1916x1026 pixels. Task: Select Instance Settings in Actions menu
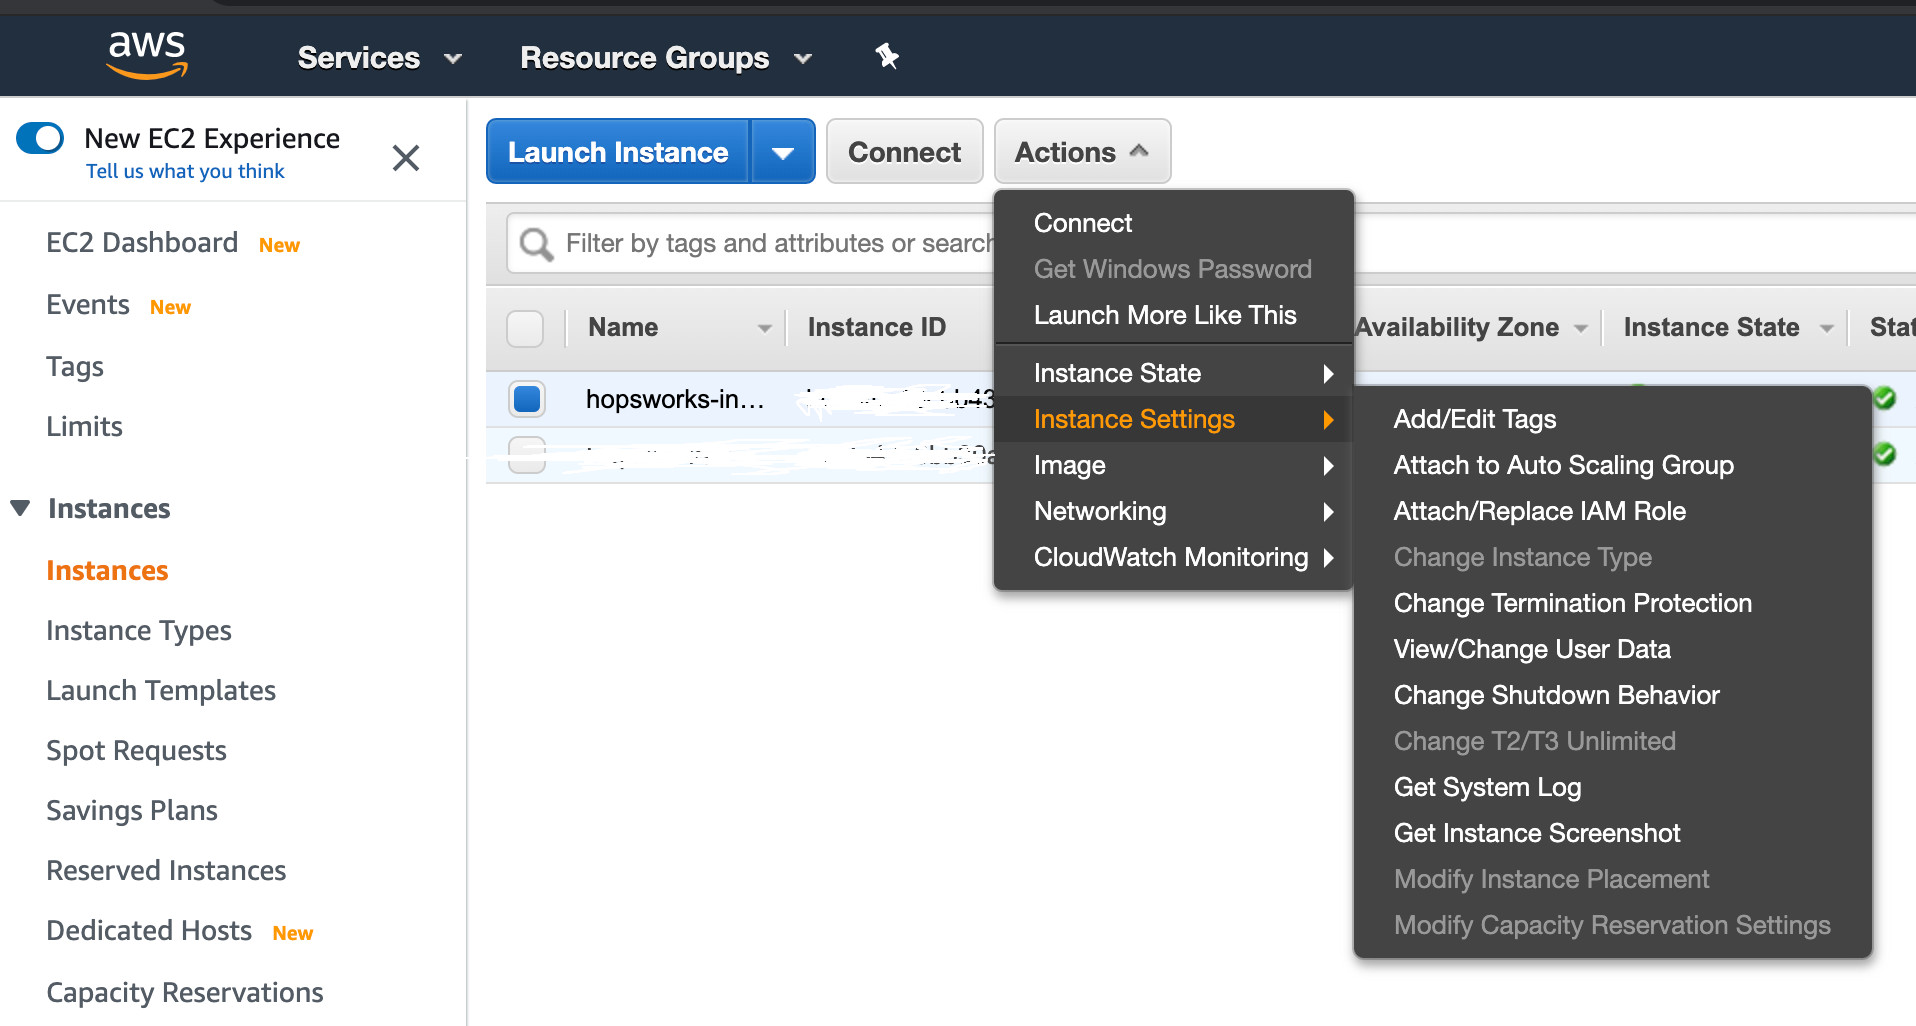coord(1173,419)
